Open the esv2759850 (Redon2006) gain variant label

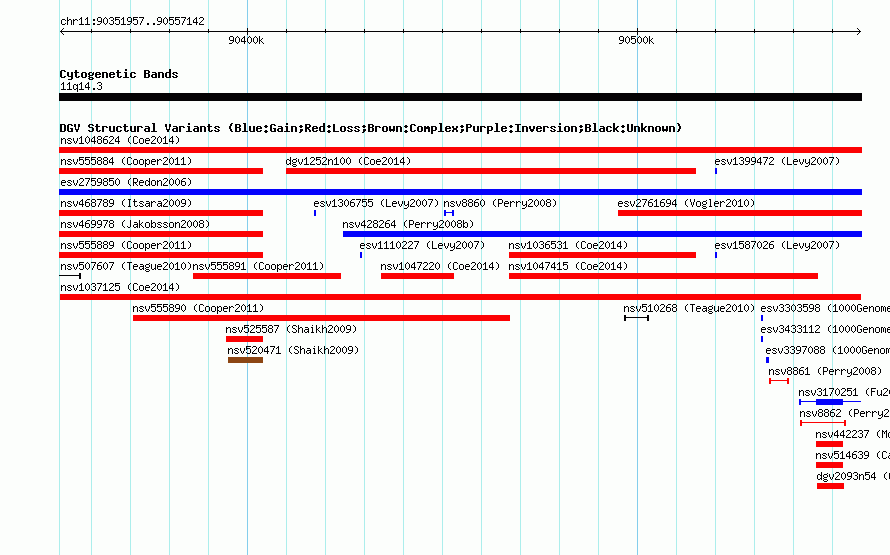coord(126,183)
